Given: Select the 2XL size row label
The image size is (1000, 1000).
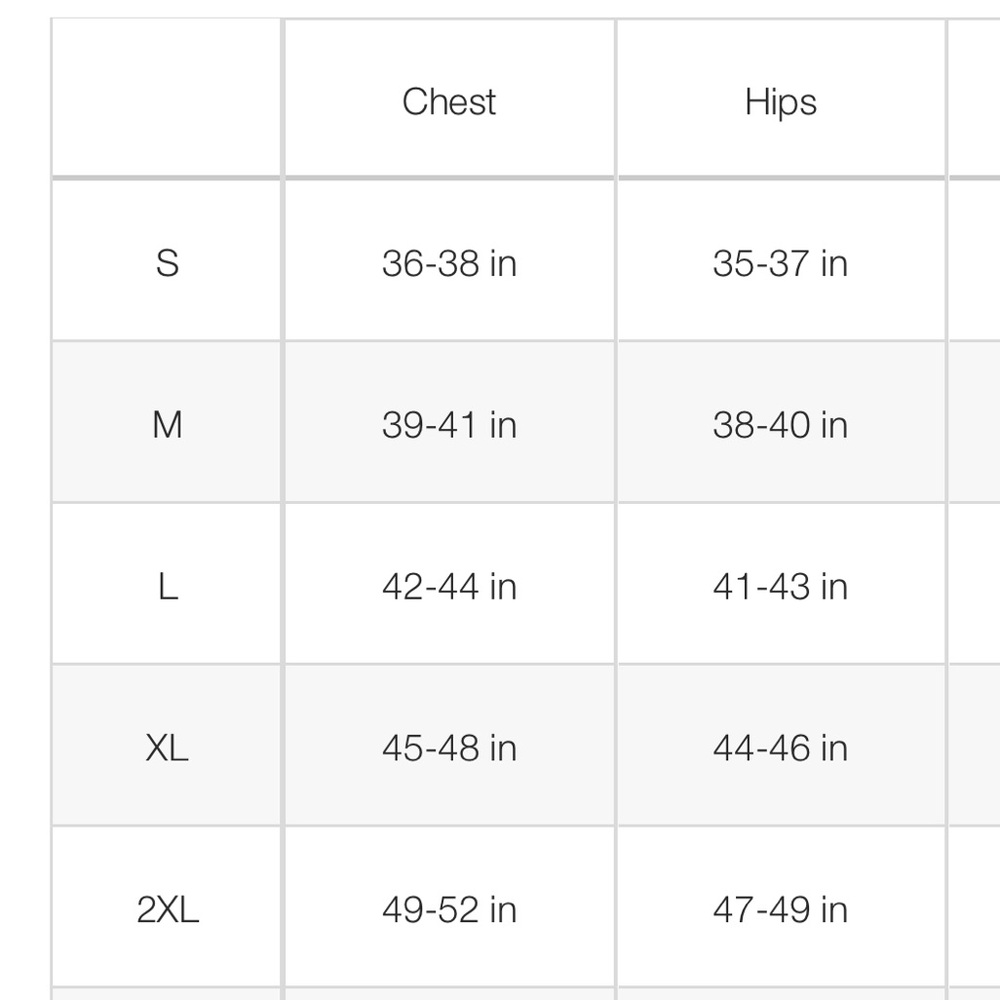Looking at the screenshot, I should pos(166,906).
